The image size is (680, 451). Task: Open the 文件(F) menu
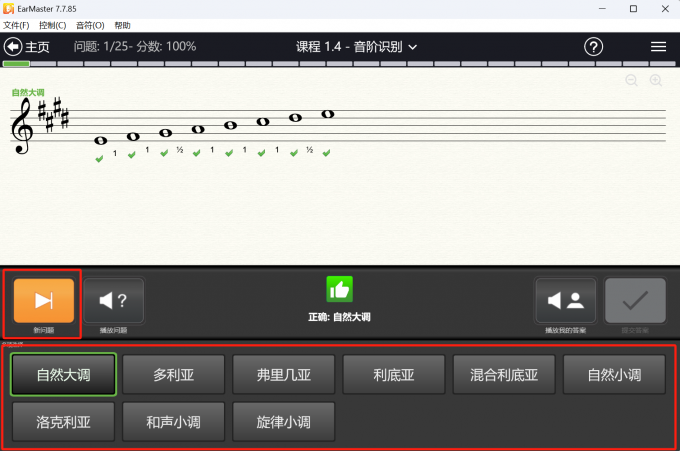click(x=16, y=26)
